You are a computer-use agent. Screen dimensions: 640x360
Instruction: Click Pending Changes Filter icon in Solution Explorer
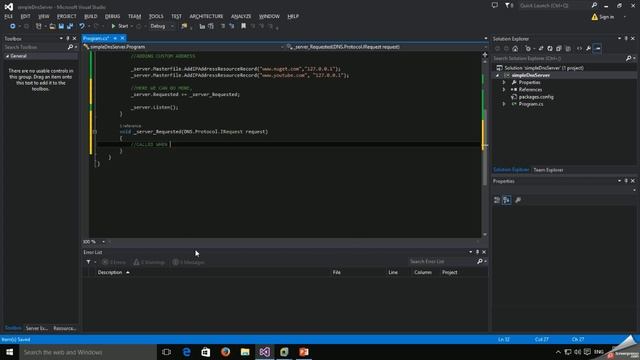(528, 49)
